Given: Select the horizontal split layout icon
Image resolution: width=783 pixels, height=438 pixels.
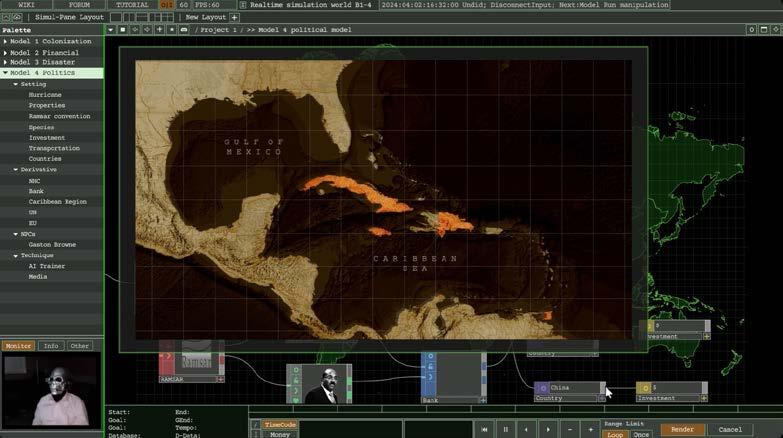Looking at the screenshot, I should tap(142, 17).
